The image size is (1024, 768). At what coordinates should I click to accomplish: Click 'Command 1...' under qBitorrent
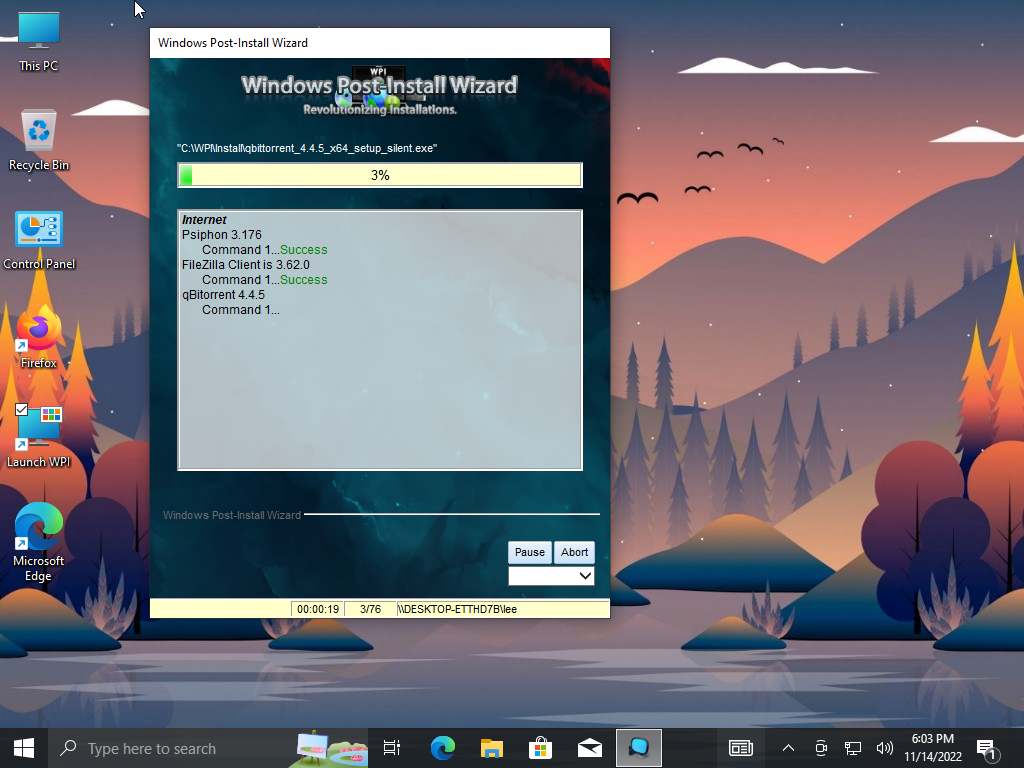coord(240,310)
